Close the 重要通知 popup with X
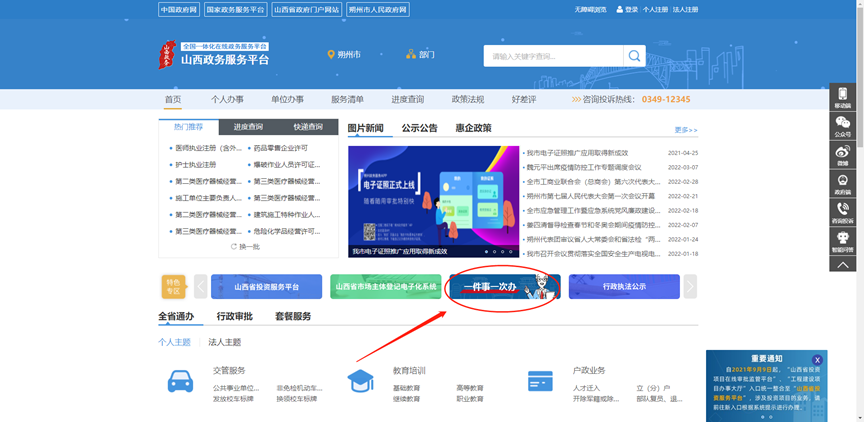864x422 pixels. [818, 359]
